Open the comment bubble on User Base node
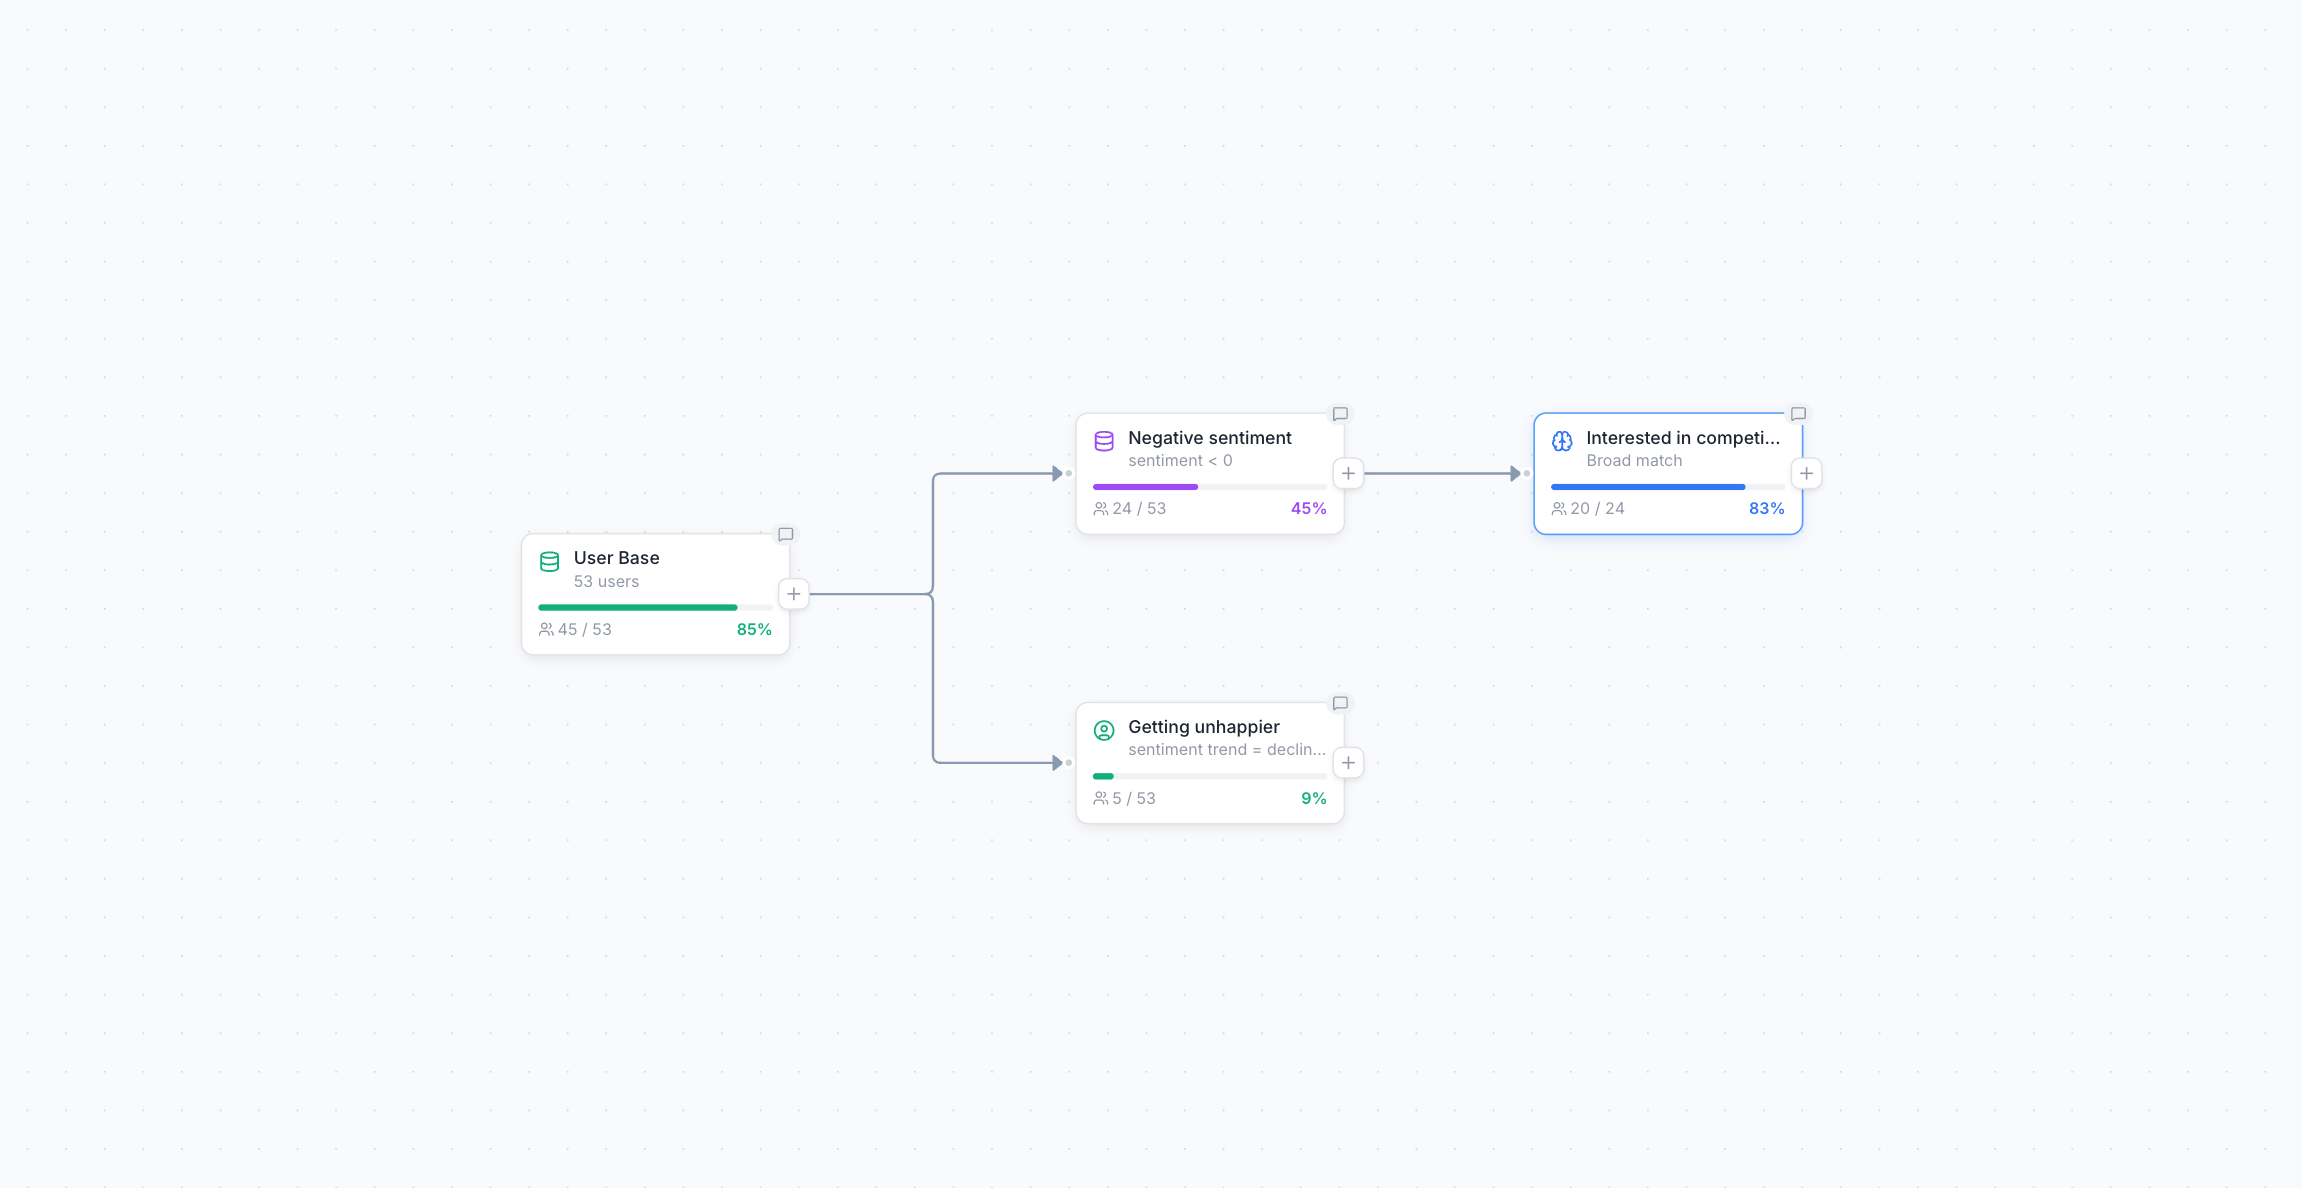The width and height of the screenshot is (2302, 1188). pos(786,534)
